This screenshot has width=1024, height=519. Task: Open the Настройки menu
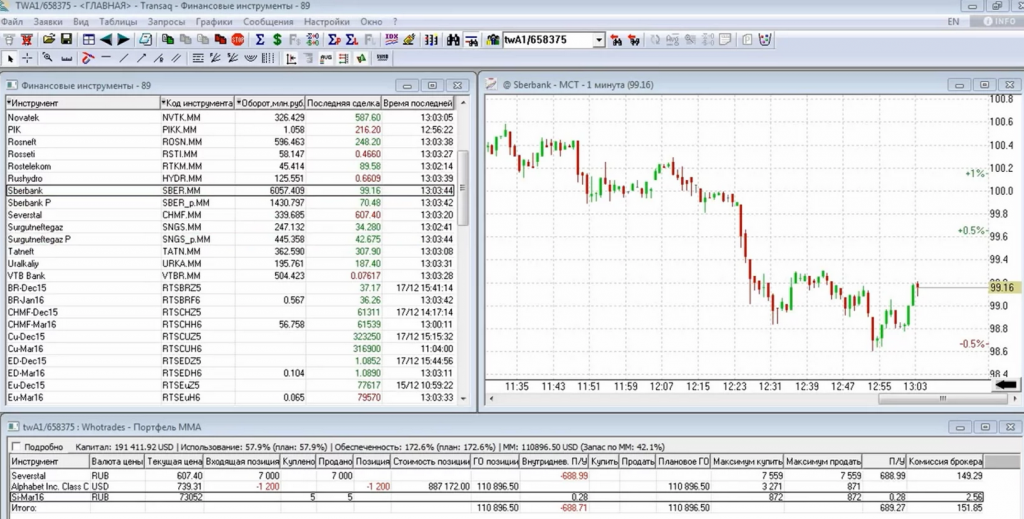327,21
